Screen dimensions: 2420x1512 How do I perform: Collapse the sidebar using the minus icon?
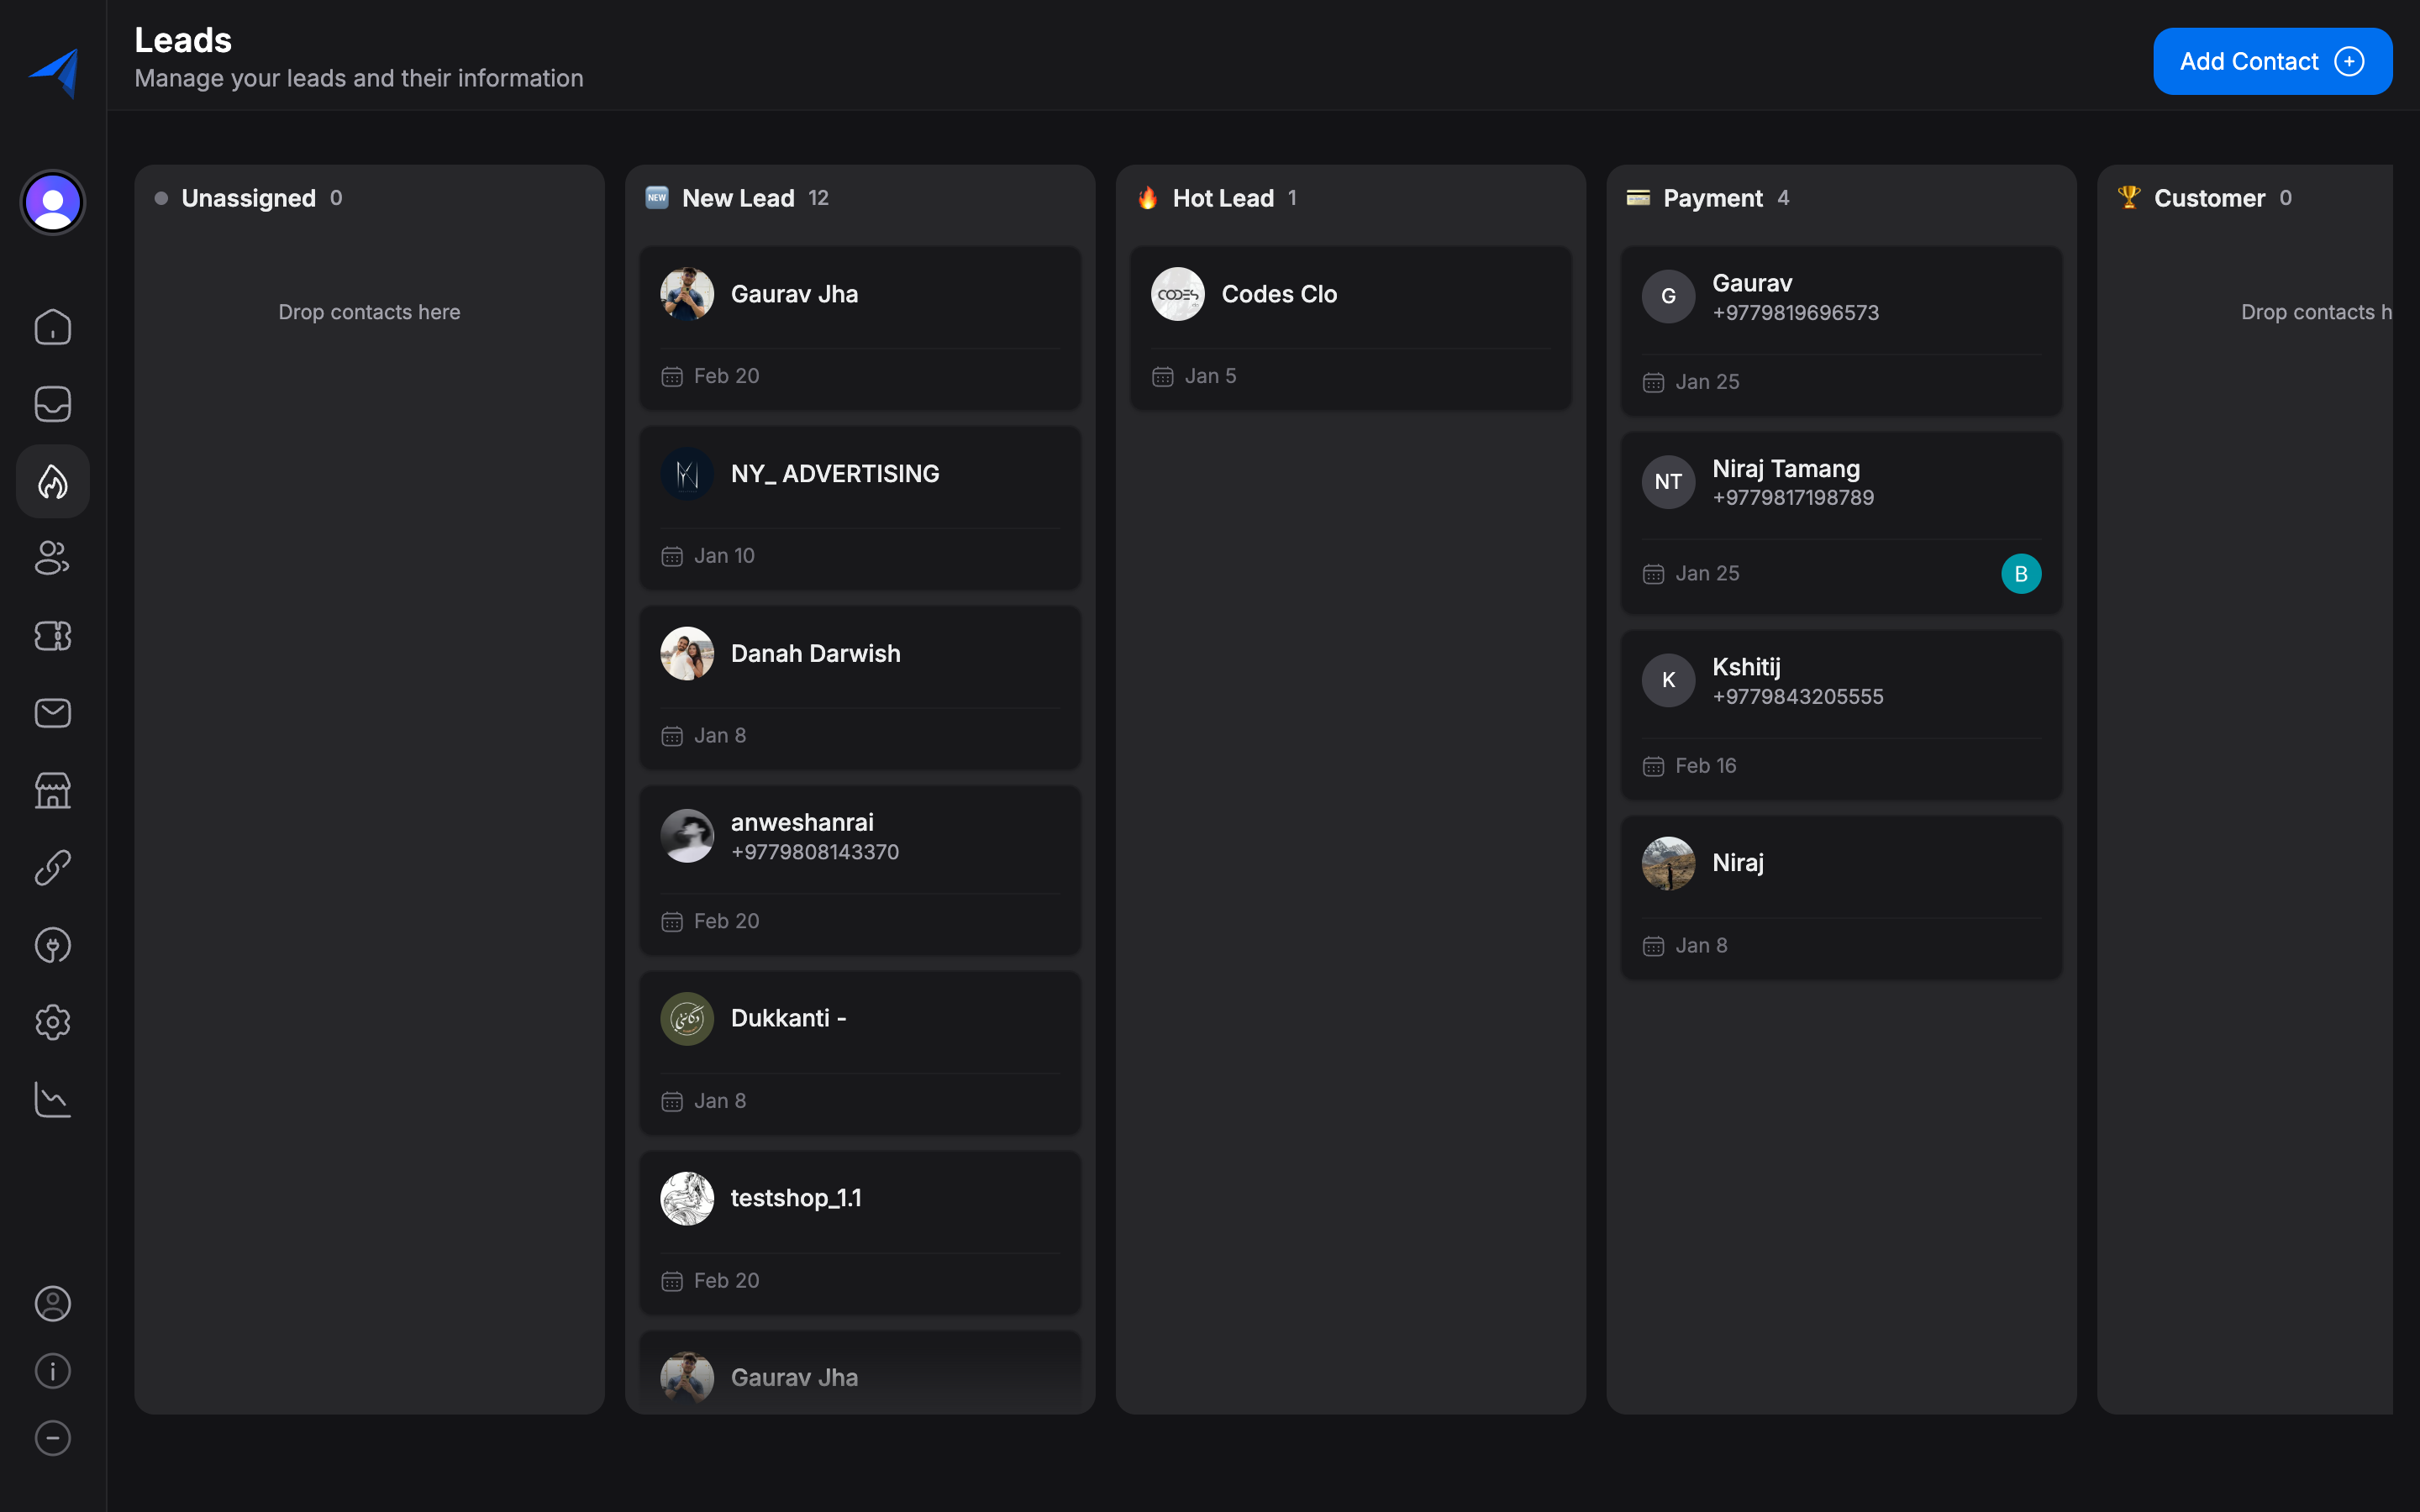click(52, 1438)
